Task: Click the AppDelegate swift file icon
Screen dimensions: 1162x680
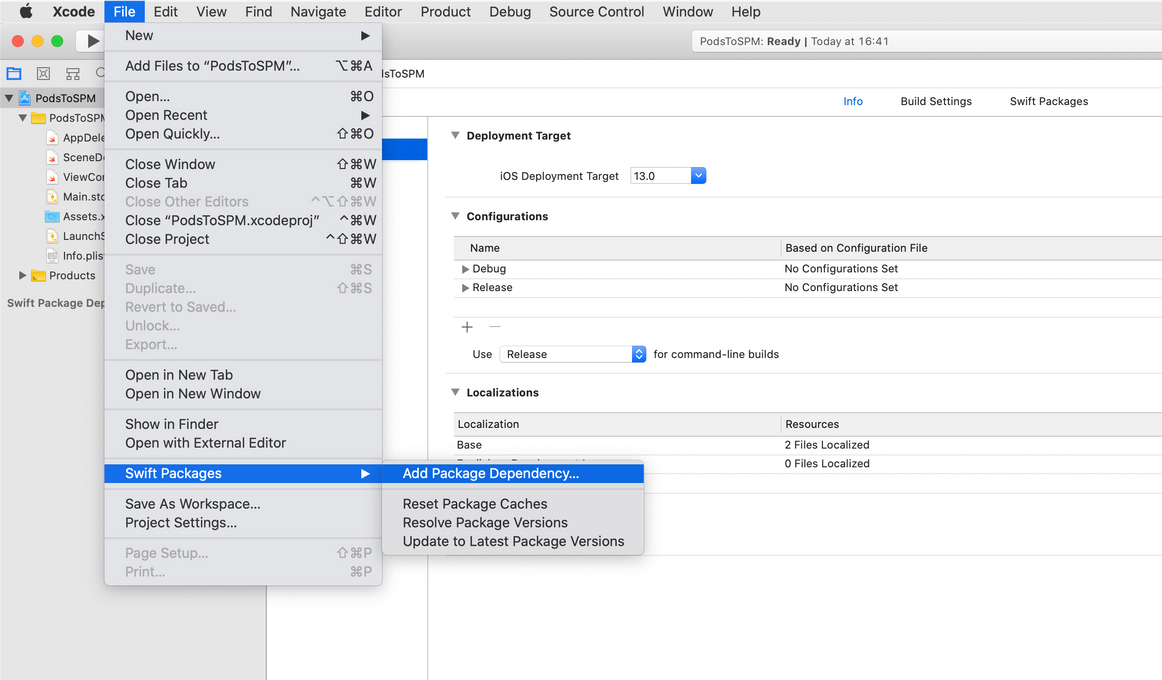Action: pos(52,138)
